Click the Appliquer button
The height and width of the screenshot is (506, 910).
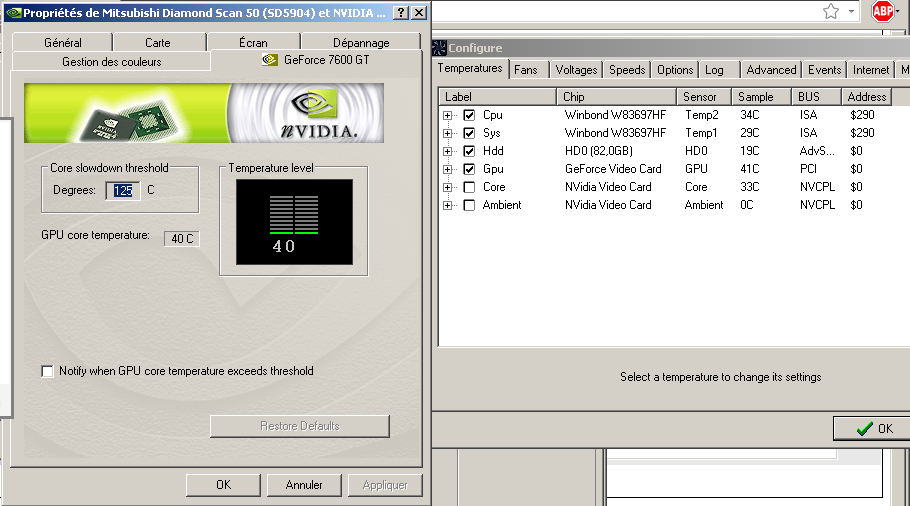[x=385, y=485]
